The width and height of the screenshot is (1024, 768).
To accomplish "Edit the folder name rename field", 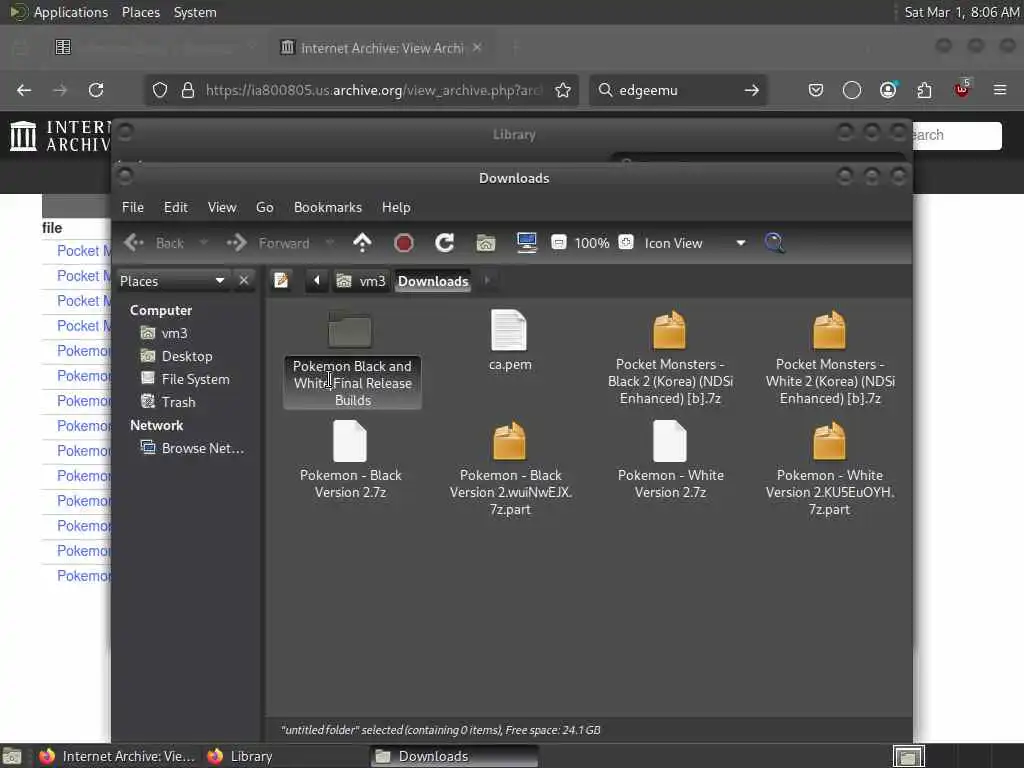I will point(353,383).
